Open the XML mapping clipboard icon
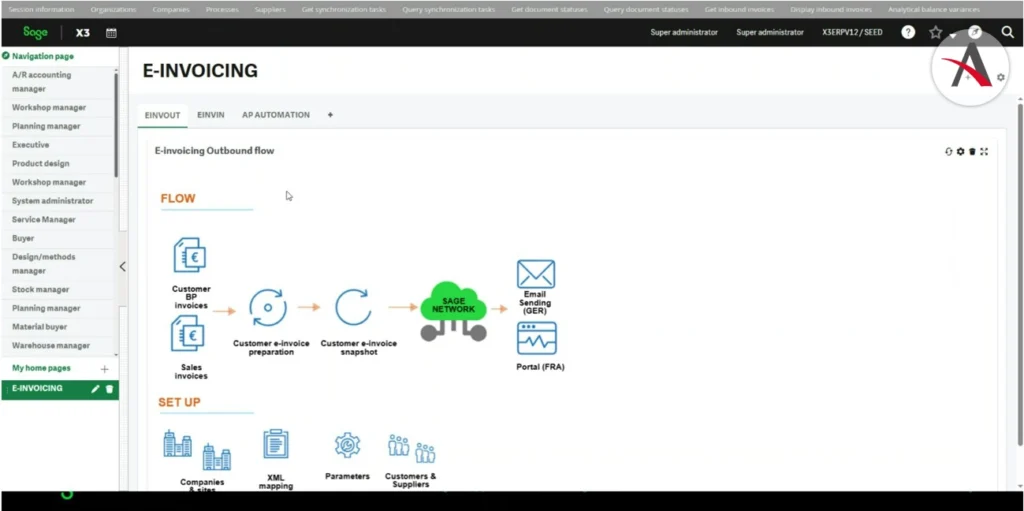1024x511 pixels. (x=276, y=444)
